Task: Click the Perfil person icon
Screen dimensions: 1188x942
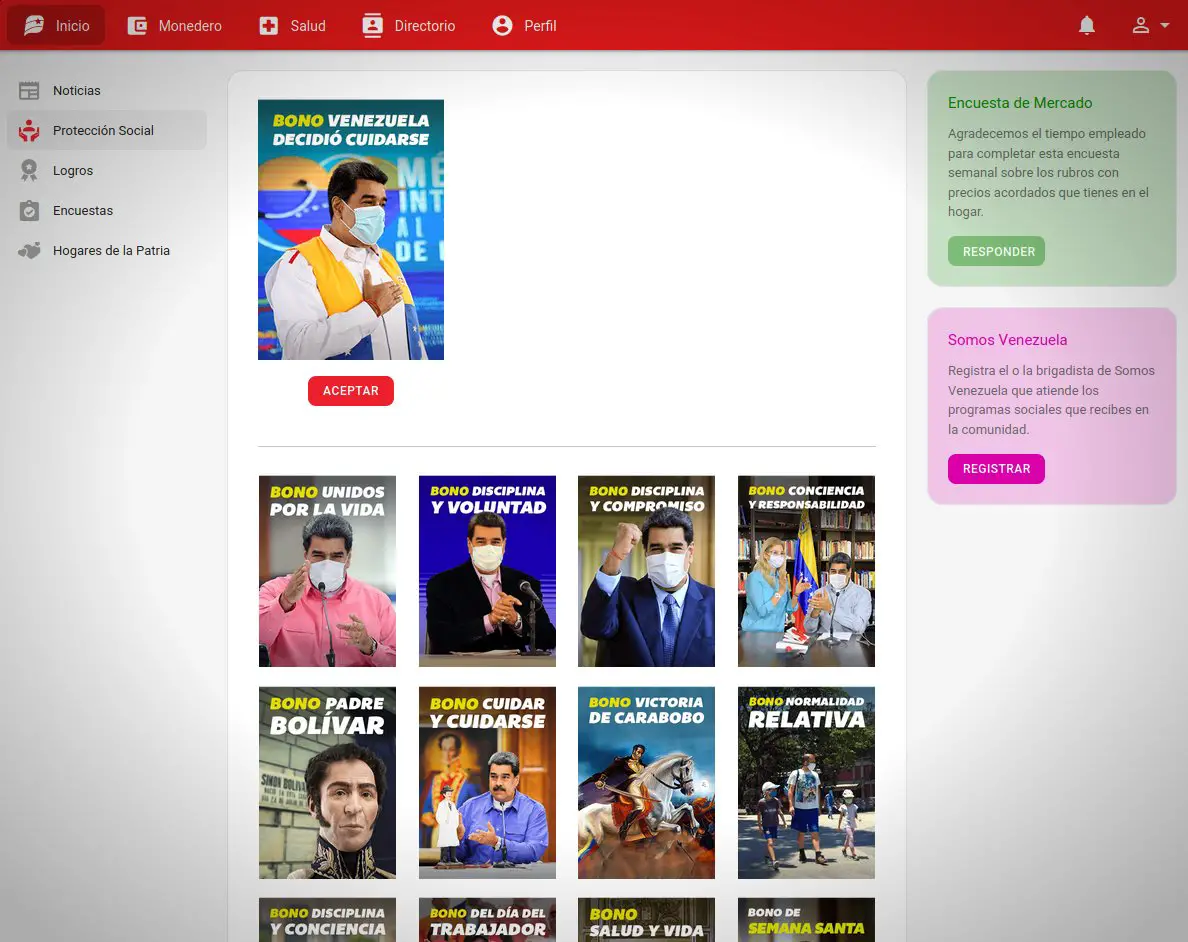Action: (x=502, y=26)
